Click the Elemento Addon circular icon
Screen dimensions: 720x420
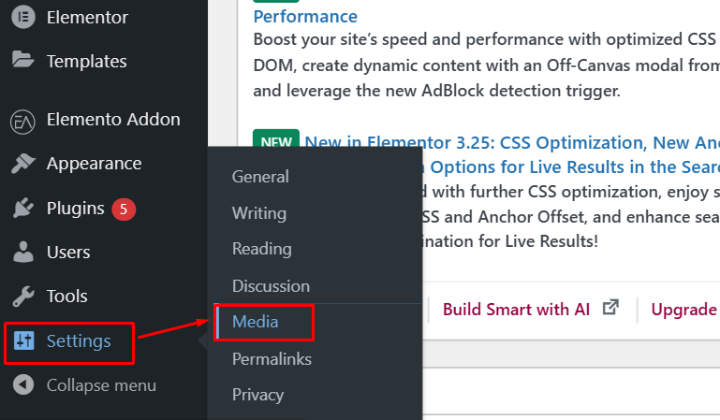point(23,120)
